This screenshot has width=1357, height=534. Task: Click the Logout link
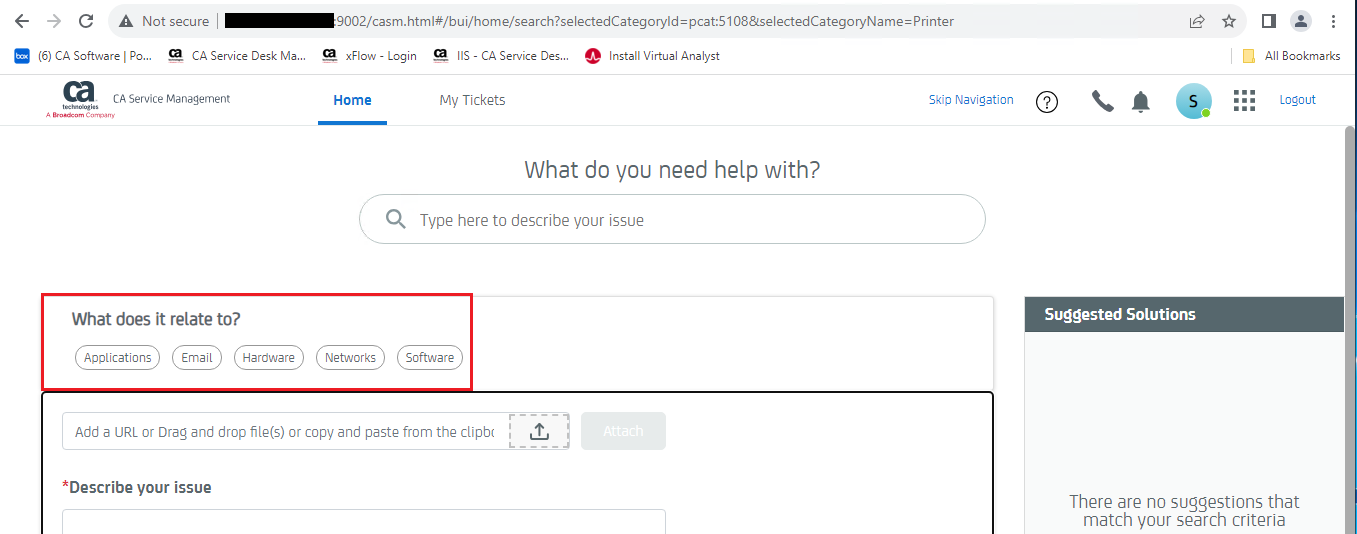click(1298, 100)
